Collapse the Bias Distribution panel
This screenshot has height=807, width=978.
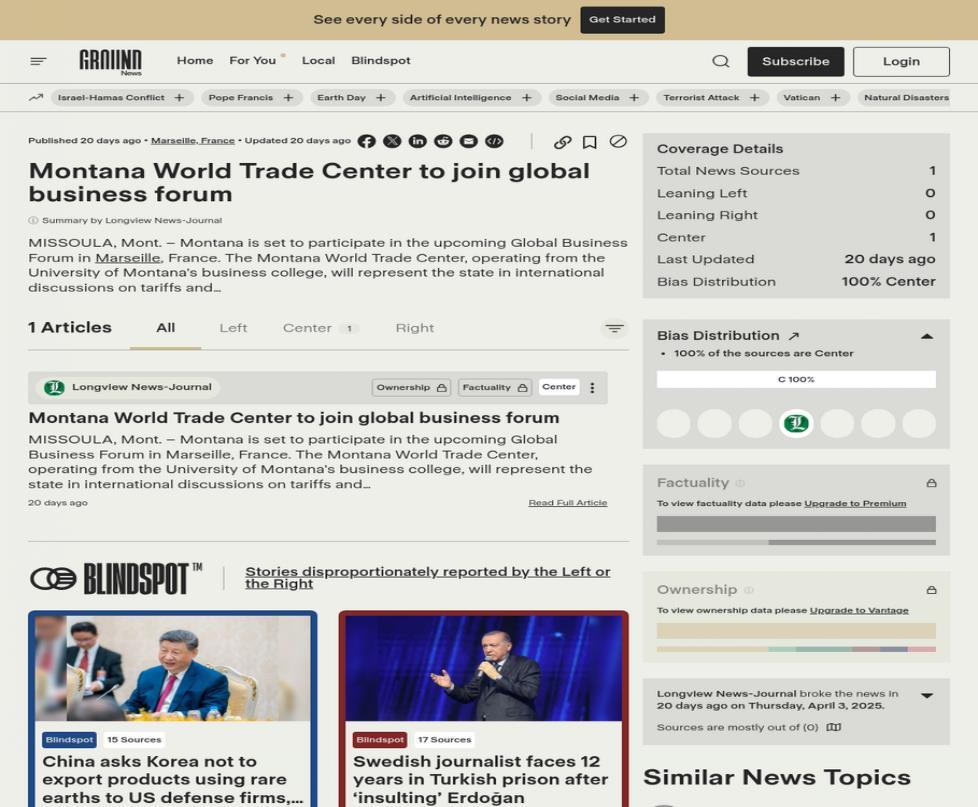927,336
